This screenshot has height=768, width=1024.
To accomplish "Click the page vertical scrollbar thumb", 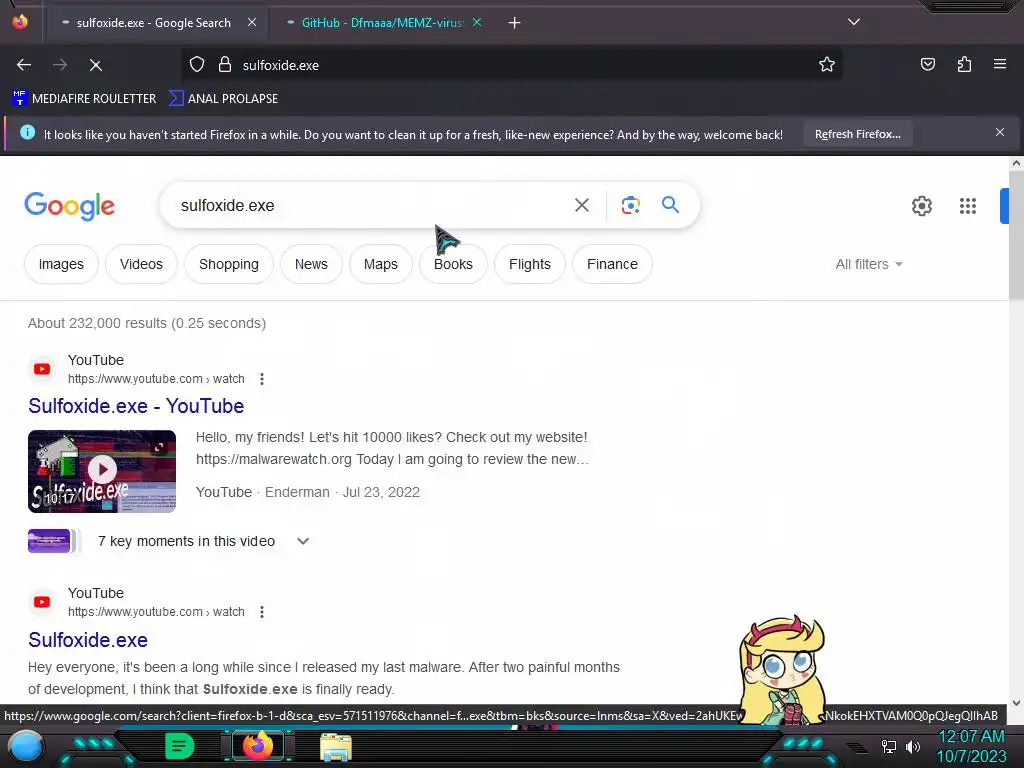I will click(x=1016, y=235).
